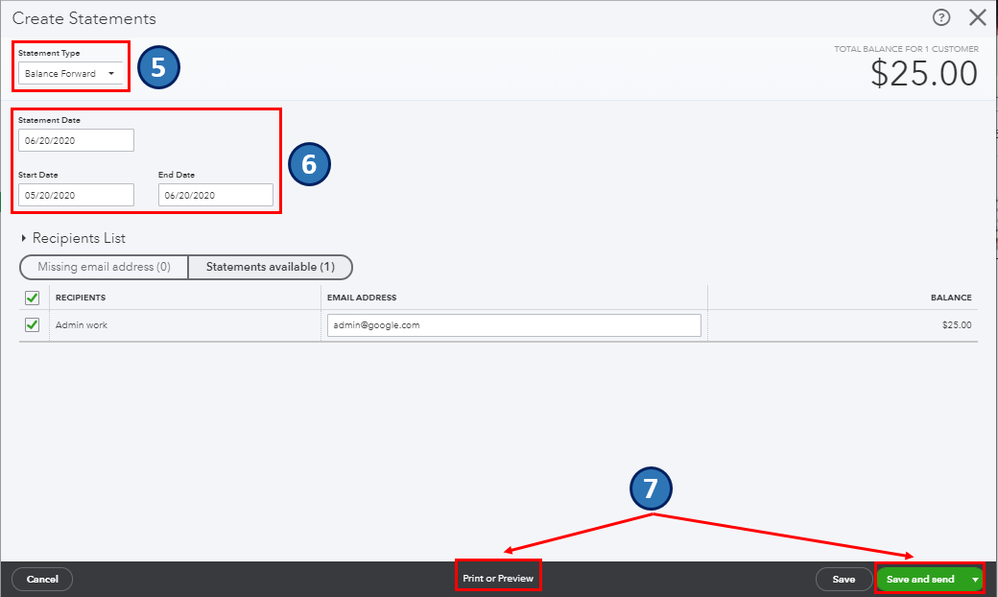Click the BALANCE column header

click(x=951, y=297)
